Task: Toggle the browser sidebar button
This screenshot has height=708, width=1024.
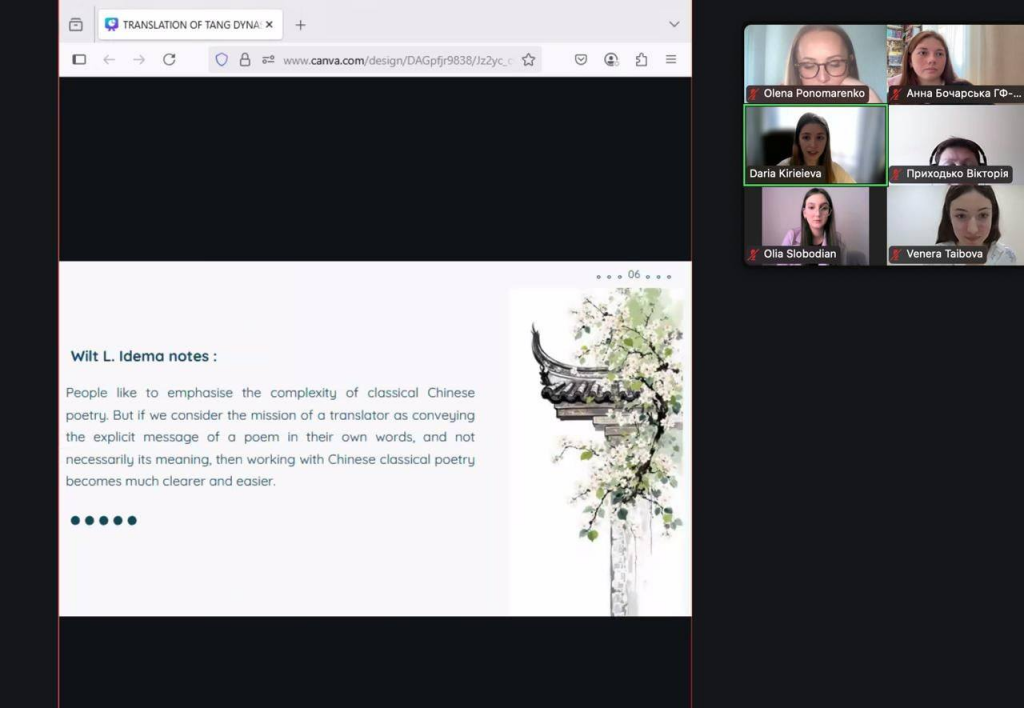Action: coord(79,60)
